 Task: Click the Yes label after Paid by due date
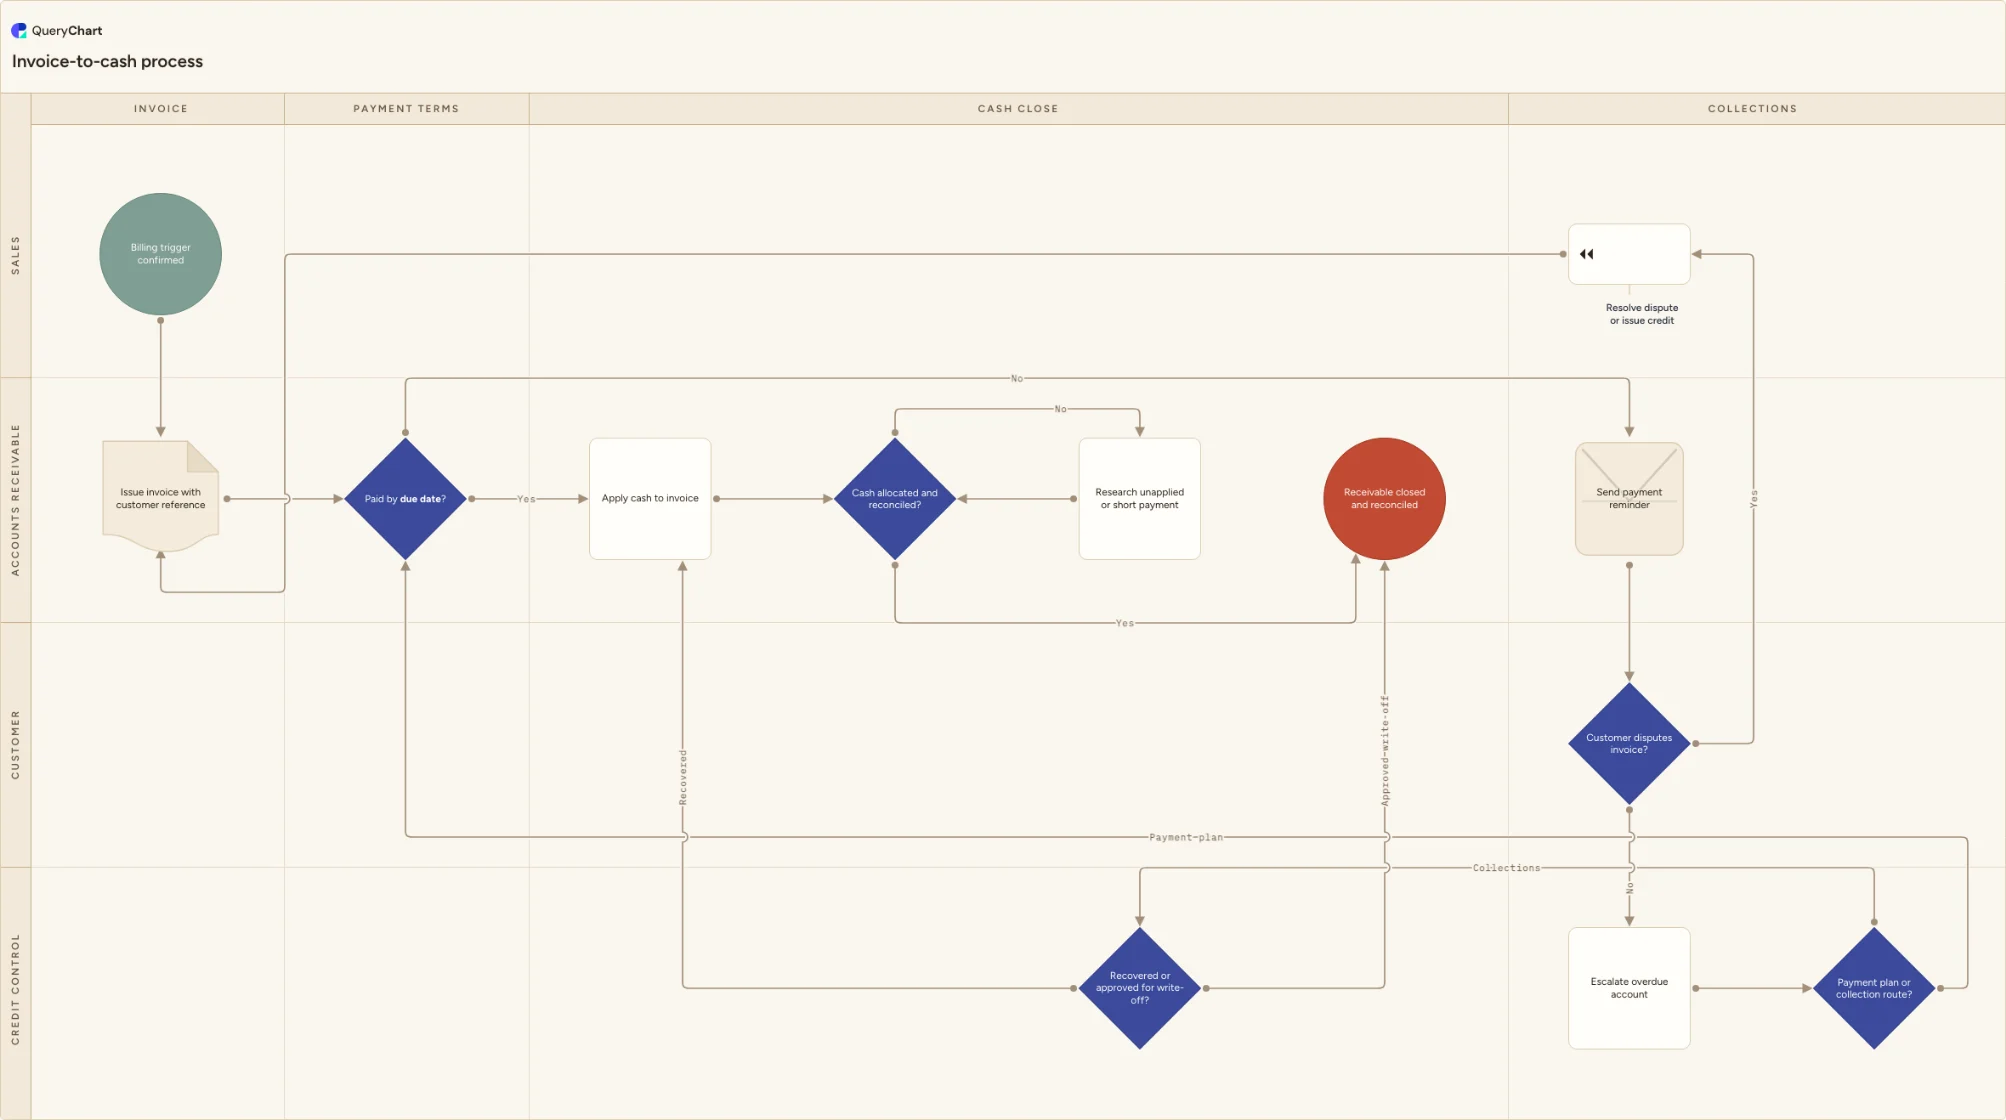[526, 499]
